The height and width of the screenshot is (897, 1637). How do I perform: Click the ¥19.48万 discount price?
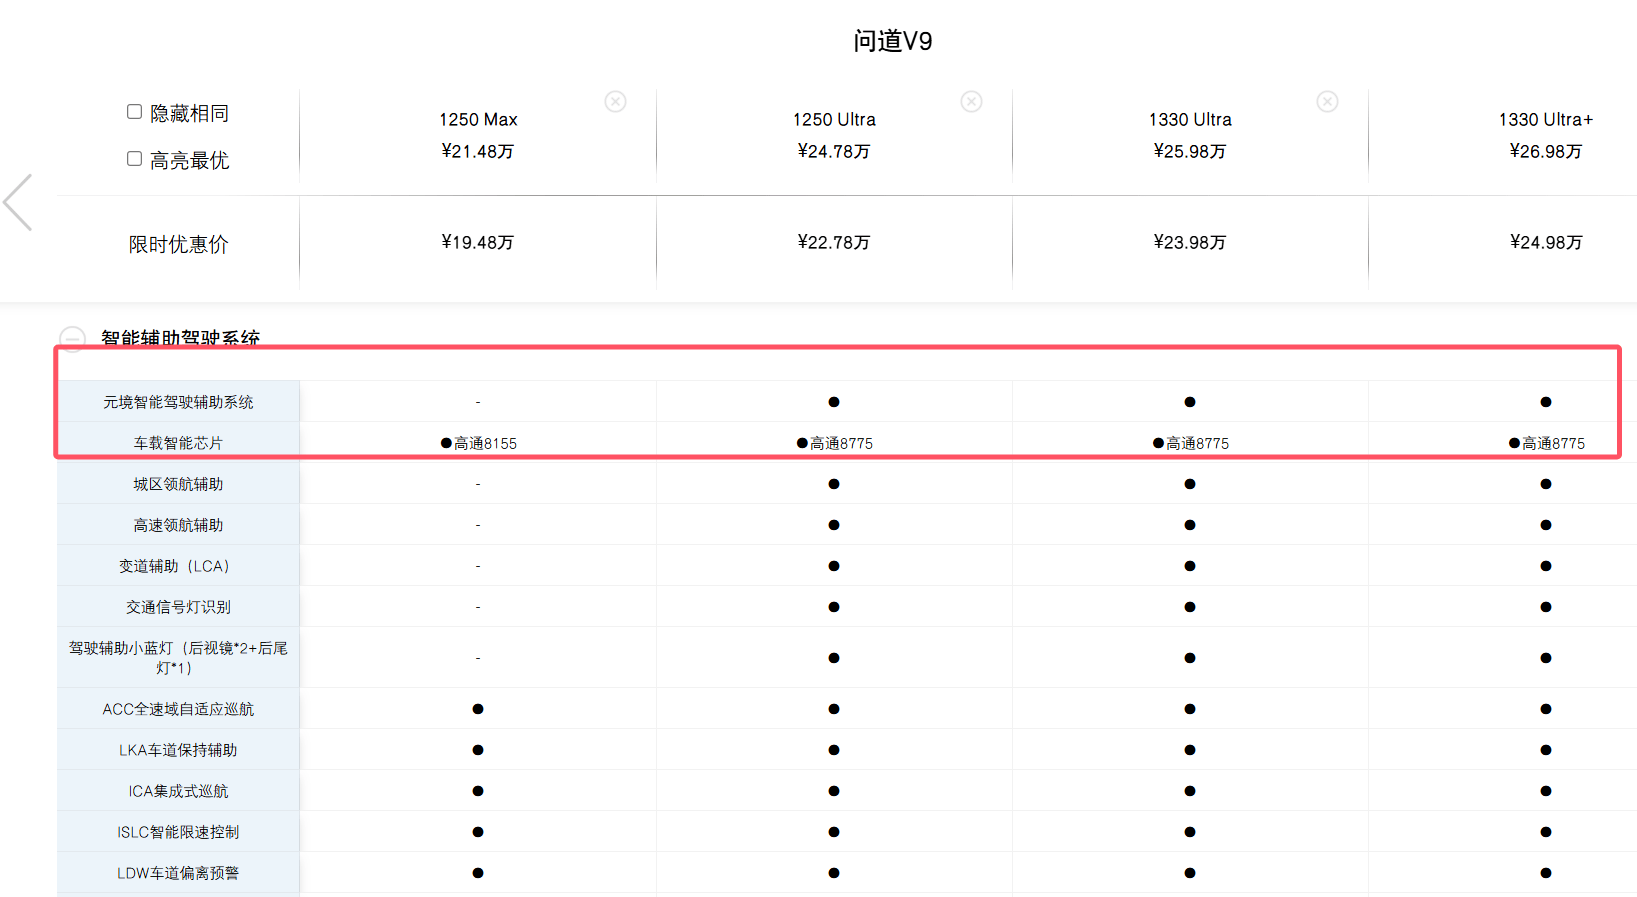478,242
